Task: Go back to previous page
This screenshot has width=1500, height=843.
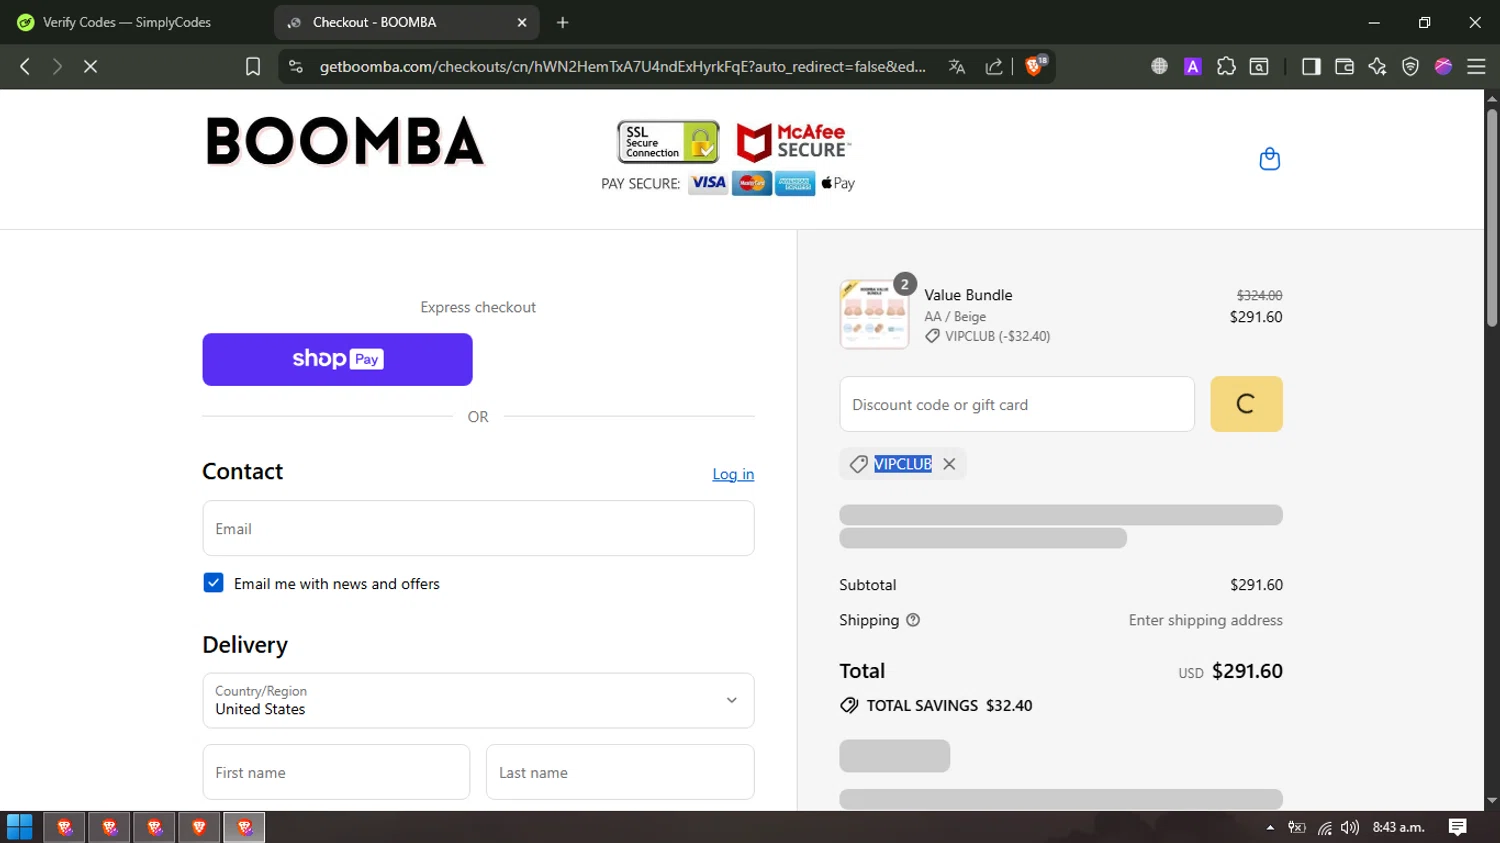Action: point(25,66)
